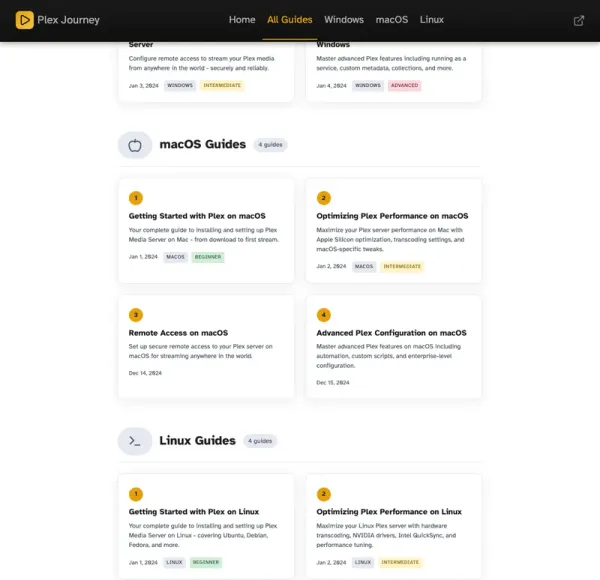Click WINDOWS tag on Jan 4, 2024 card
600x580 pixels.
pos(368,85)
